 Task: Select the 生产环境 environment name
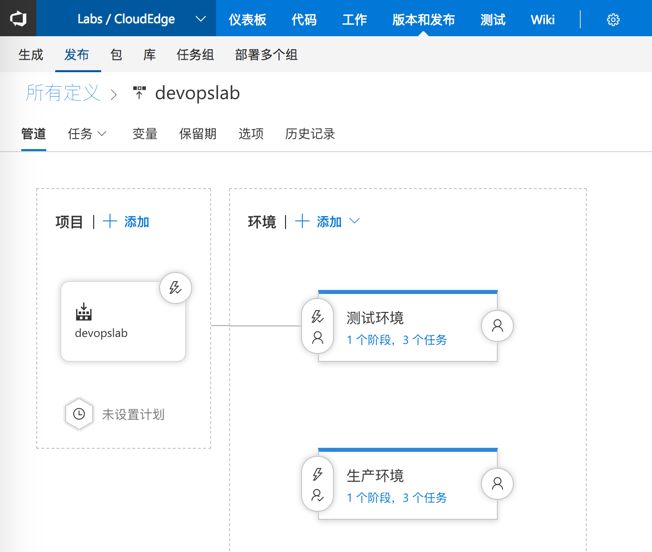pyautogui.click(x=375, y=475)
